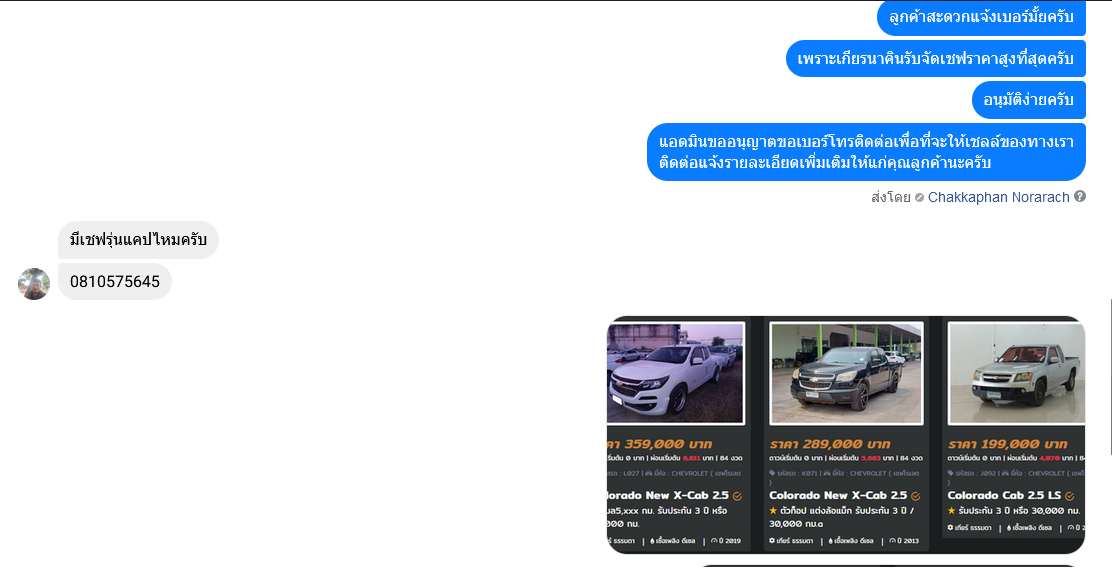
Task: Select the long message starting 'แอดมินขออนุญาตขอเบอร์โทร'
Action: tap(866, 153)
